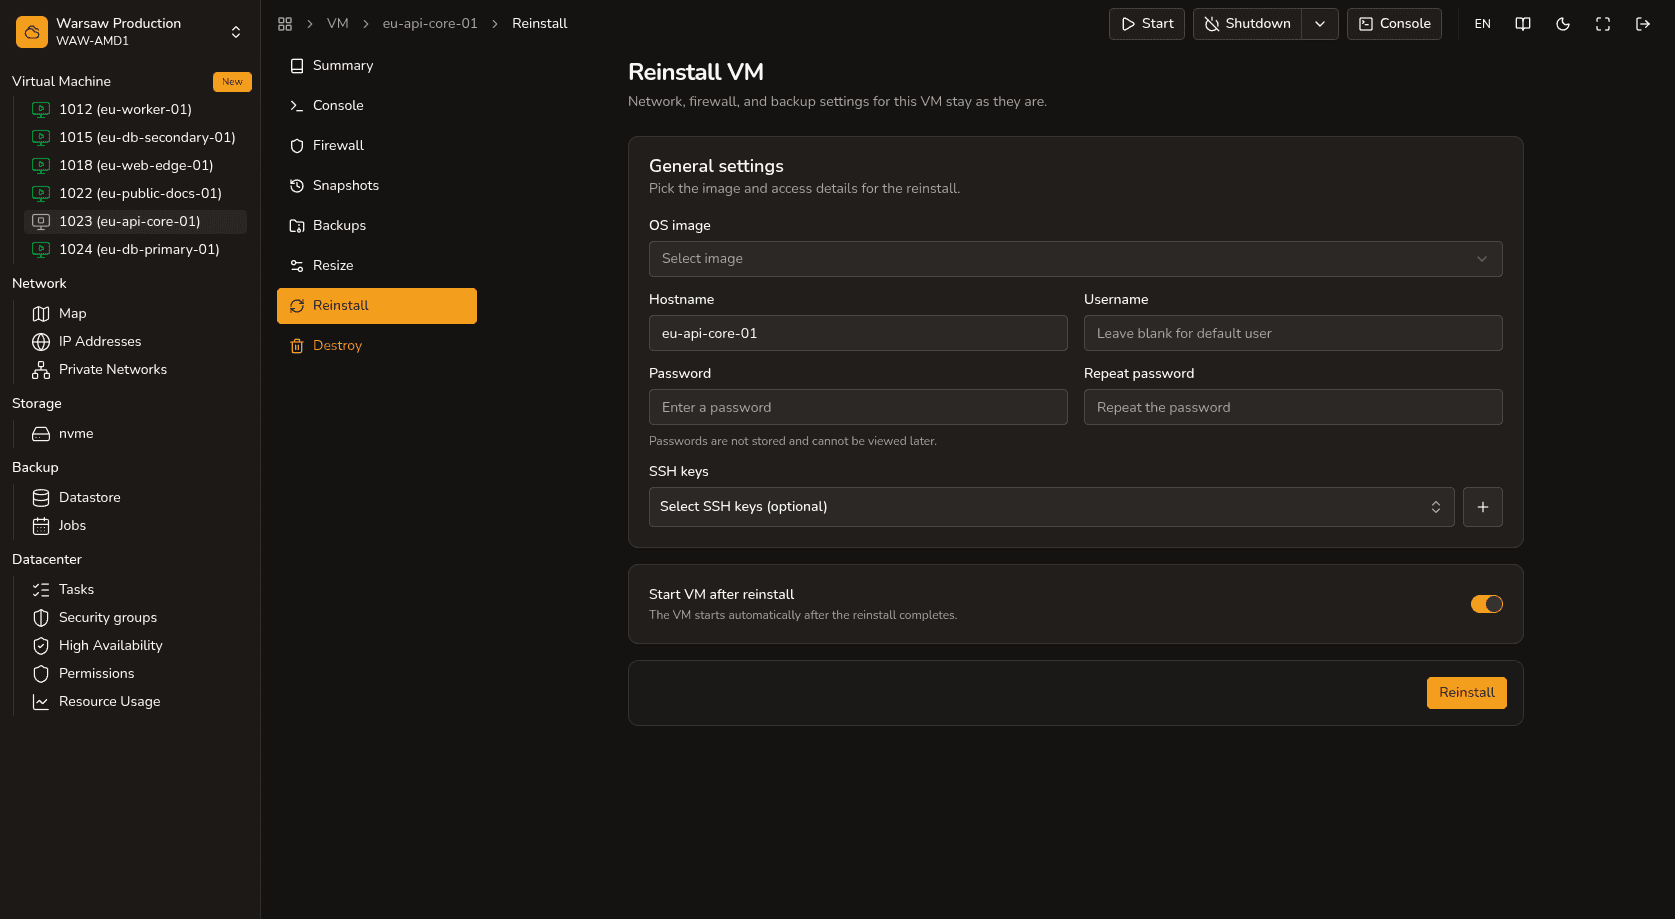Click stopped monitor icon of 1023 eu-api-core-01

click(41, 222)
